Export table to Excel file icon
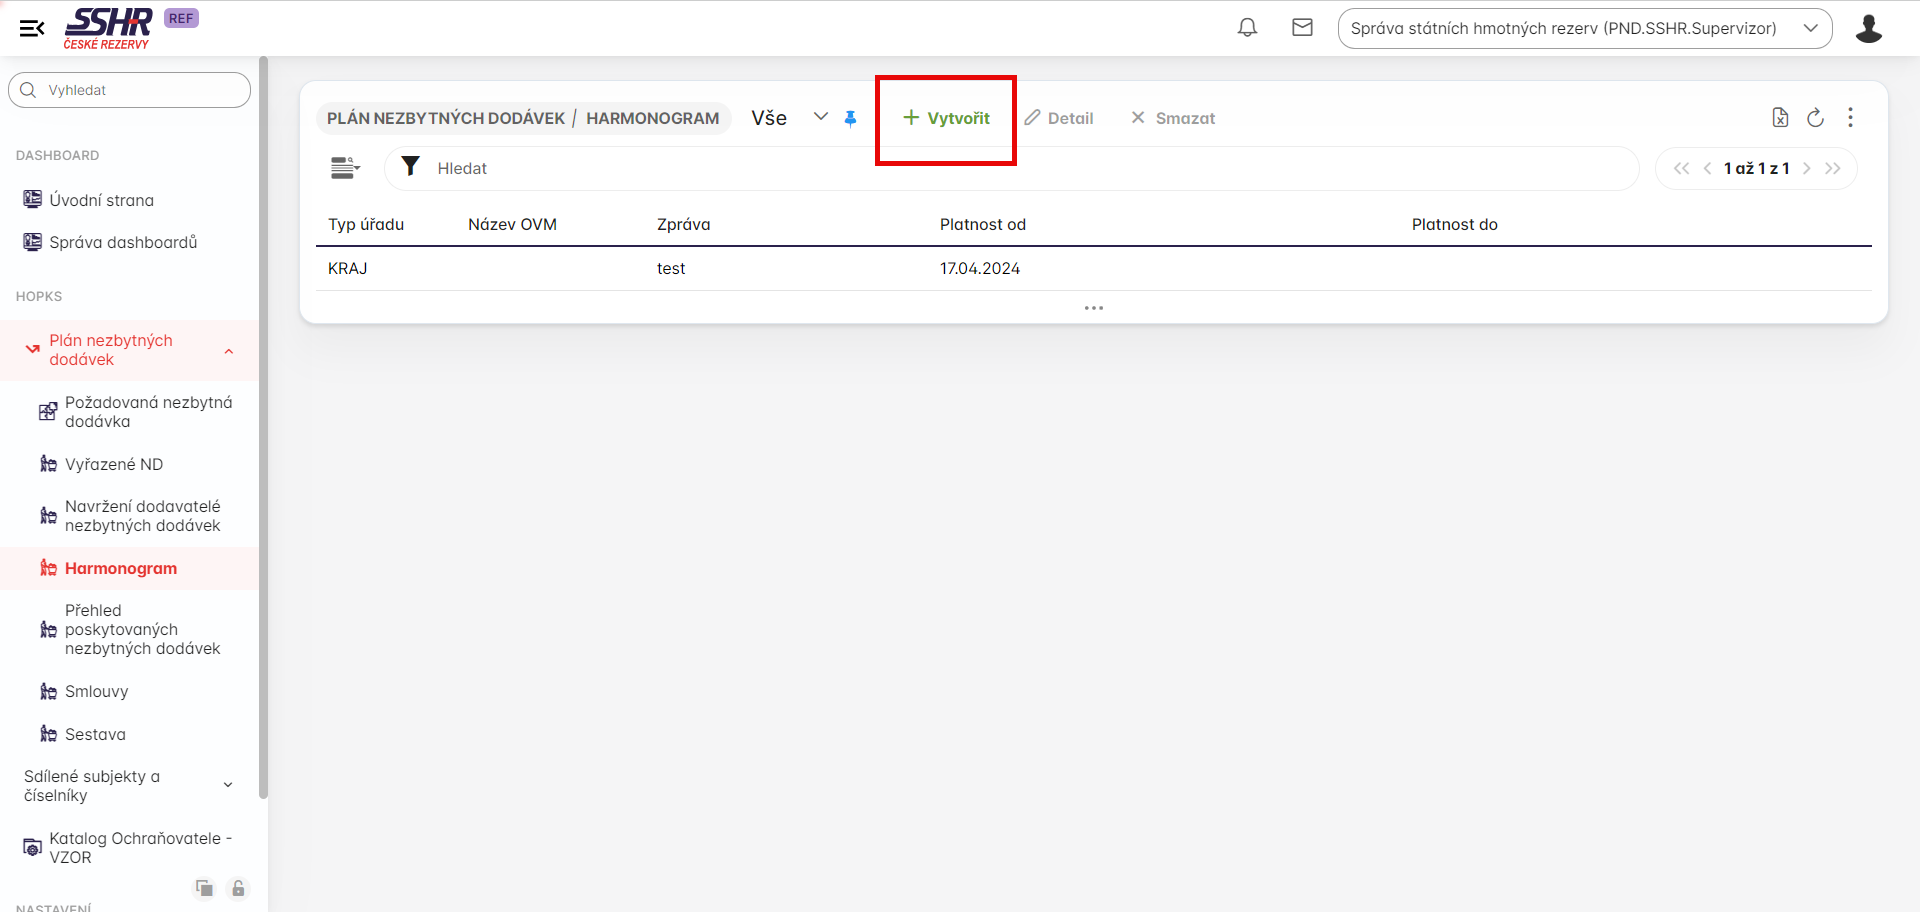Viewport: 1920px width, 912px height. 1780,118
